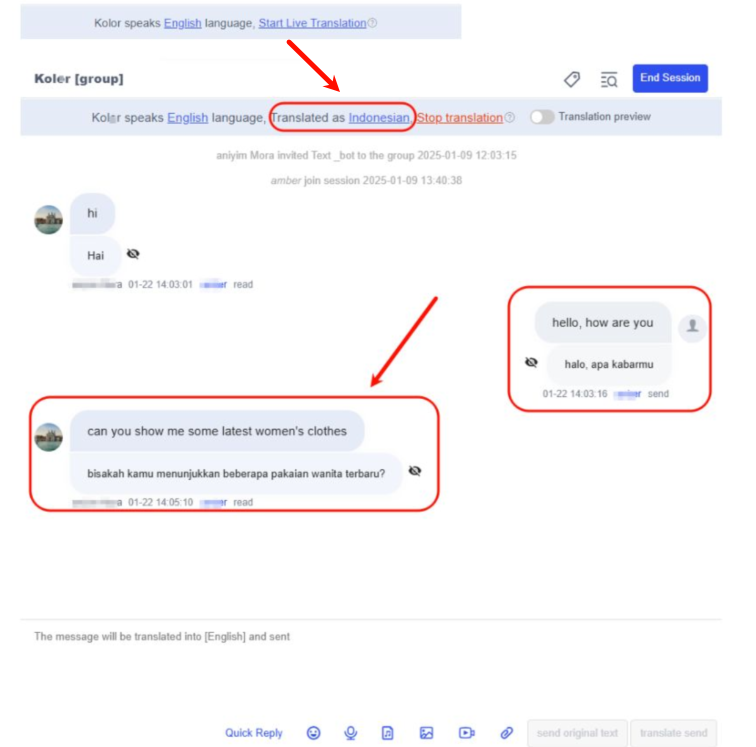
Task: Send a video using video icon
Action: click(466, 733)
